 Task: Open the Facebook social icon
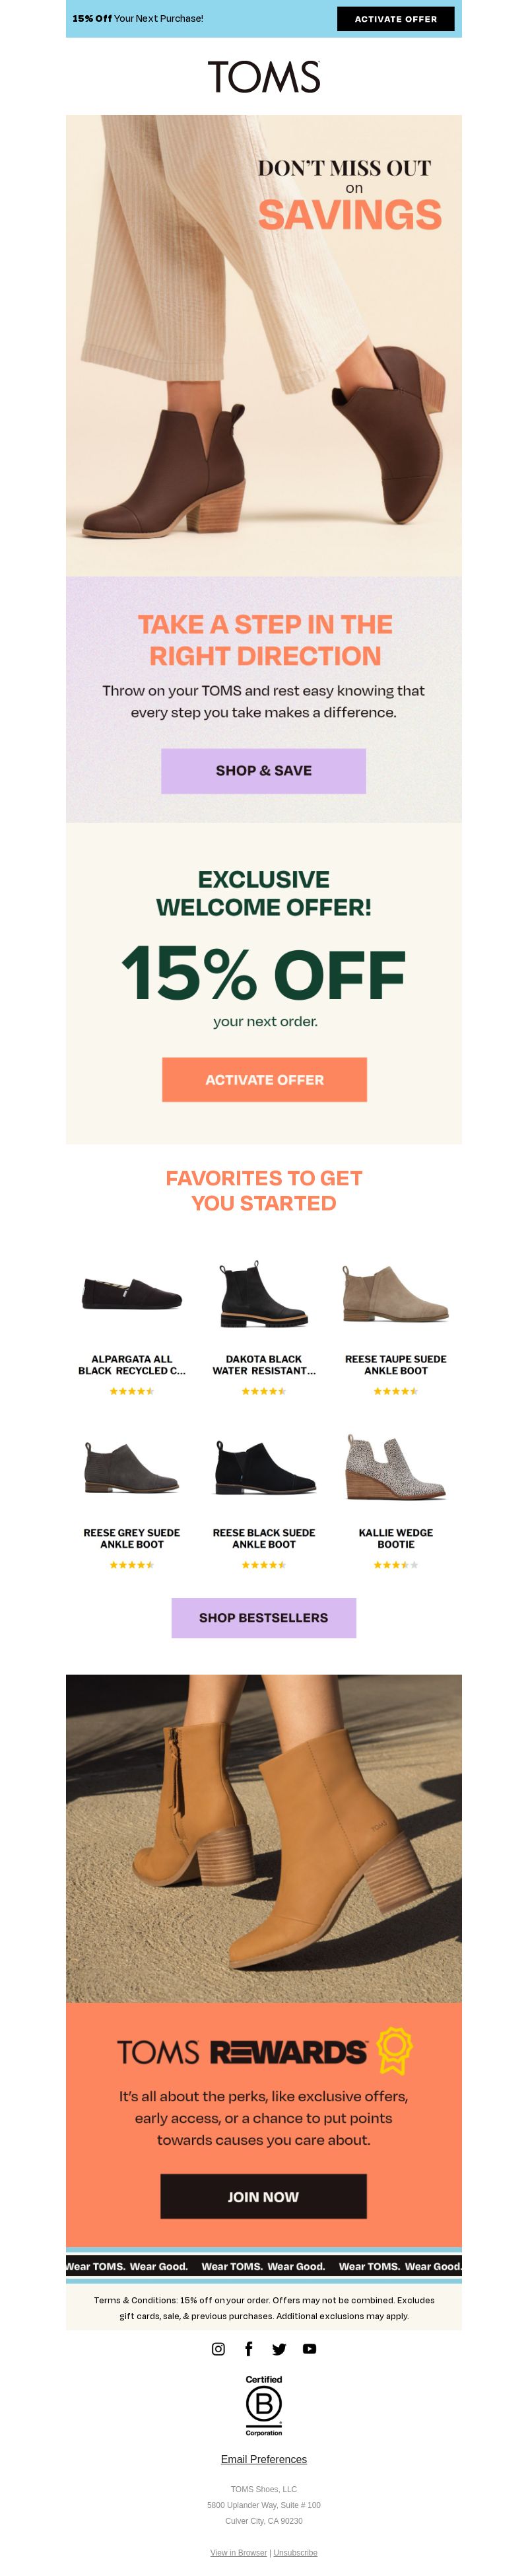click(x=248, y=2349)
